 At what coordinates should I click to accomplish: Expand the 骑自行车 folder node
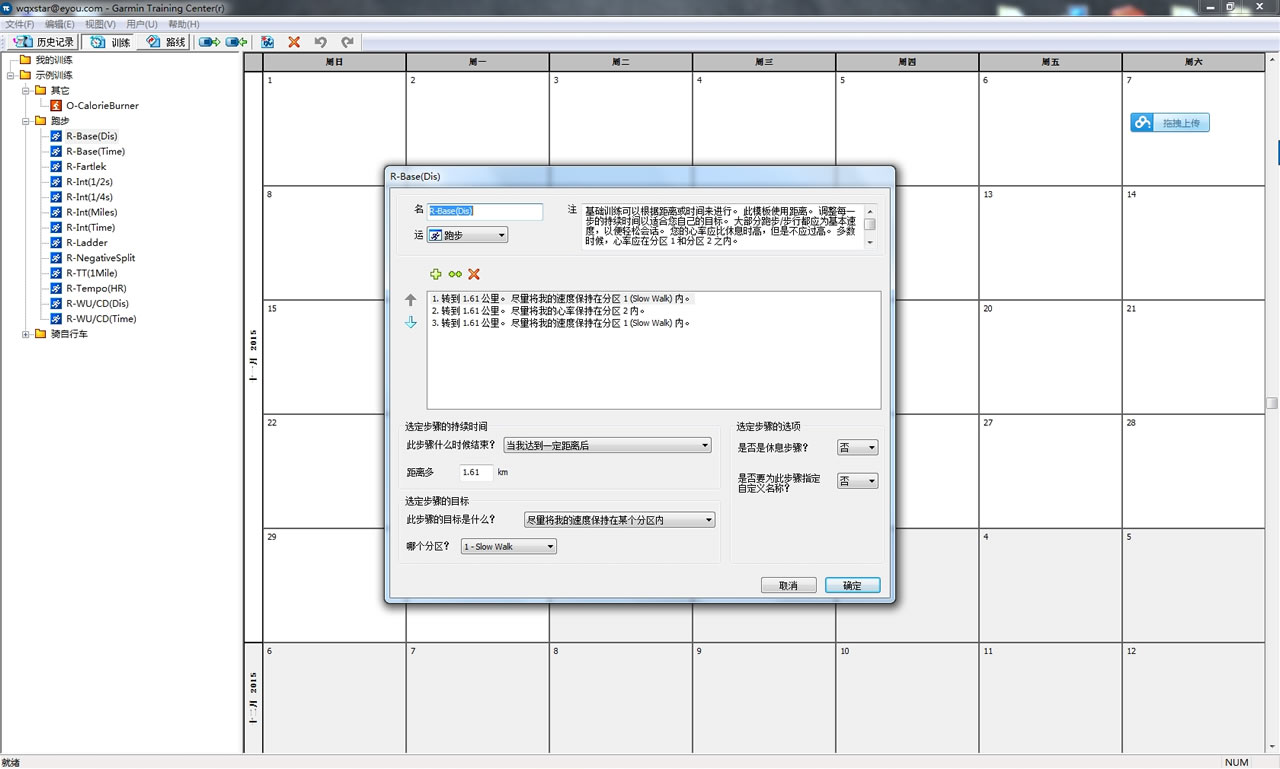pos(26,334)
